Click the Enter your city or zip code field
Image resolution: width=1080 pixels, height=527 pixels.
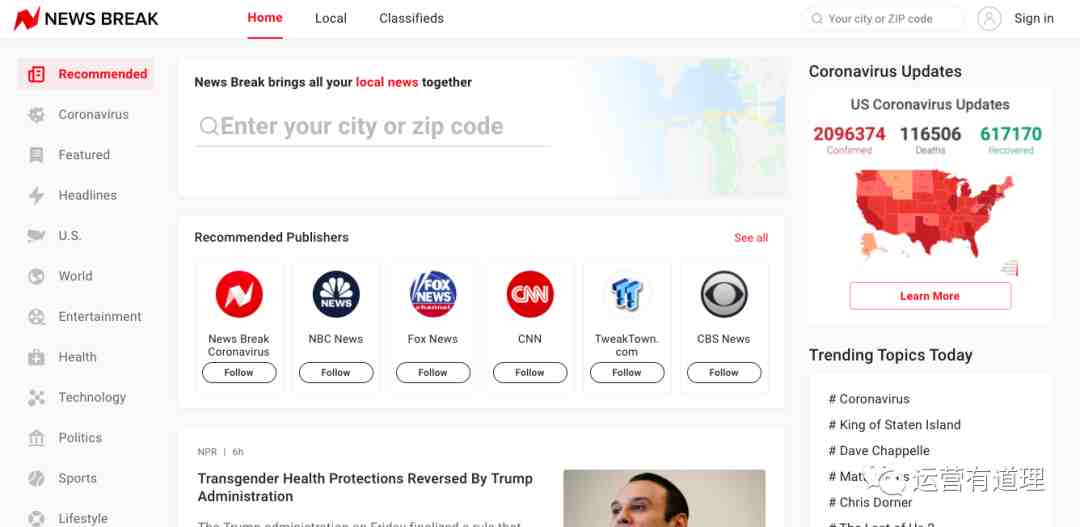point(373,127)
